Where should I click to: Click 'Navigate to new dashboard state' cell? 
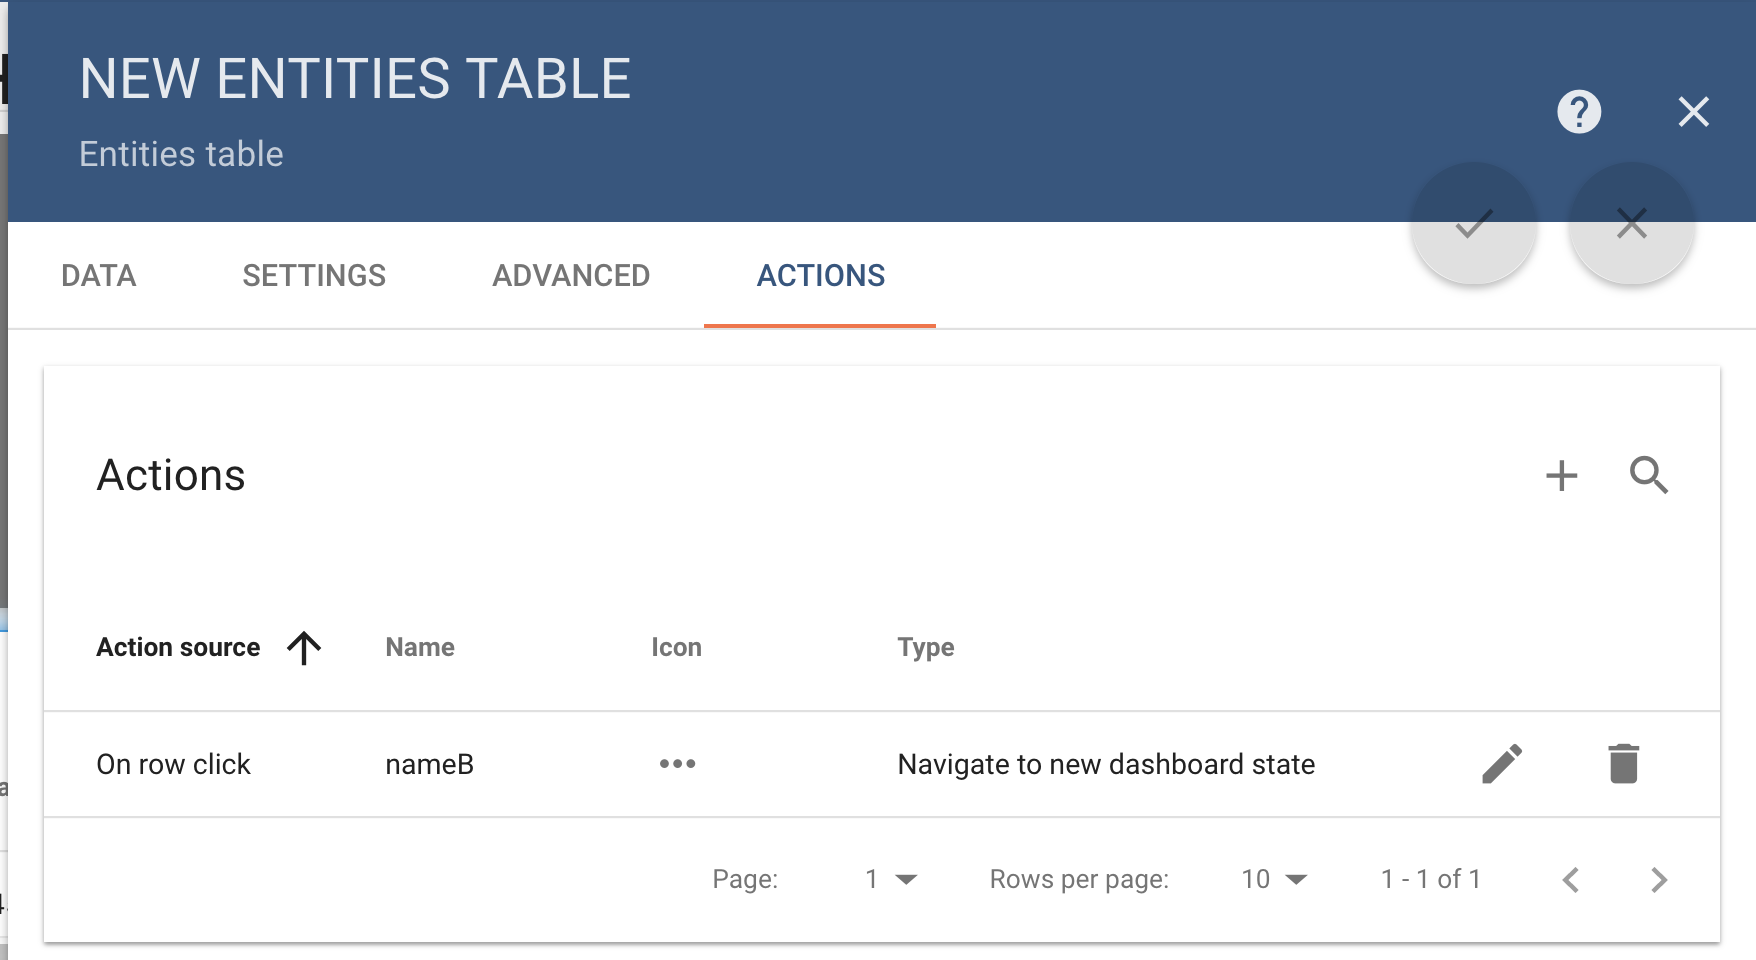1106,765
